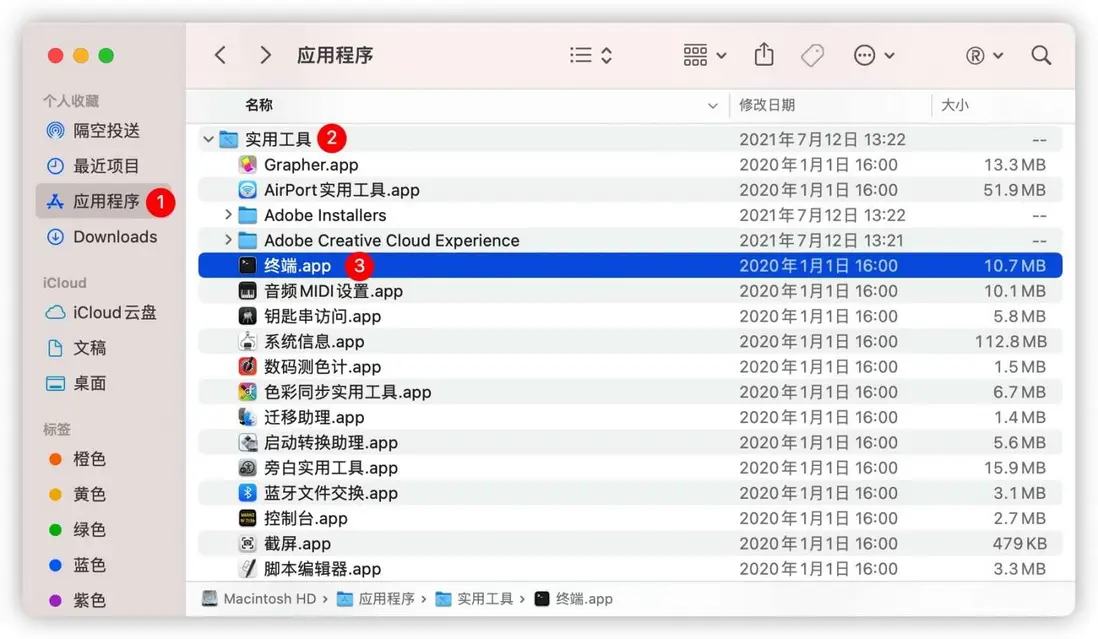Collapse the 实用工具 folder disclosure triangle

(207, 138)
